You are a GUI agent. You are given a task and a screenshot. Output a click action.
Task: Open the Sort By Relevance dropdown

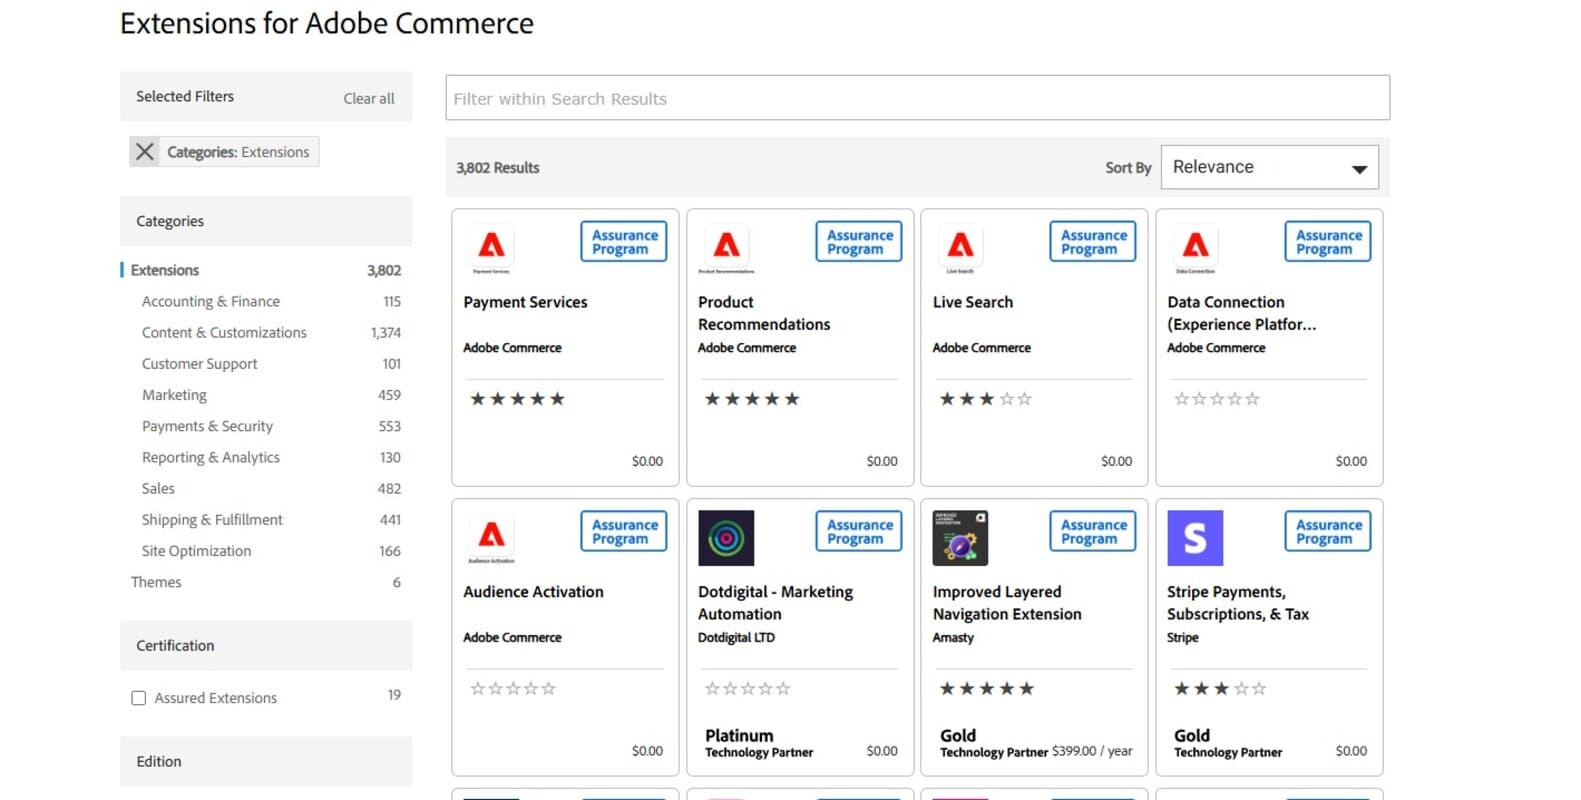coord(1269,167)
